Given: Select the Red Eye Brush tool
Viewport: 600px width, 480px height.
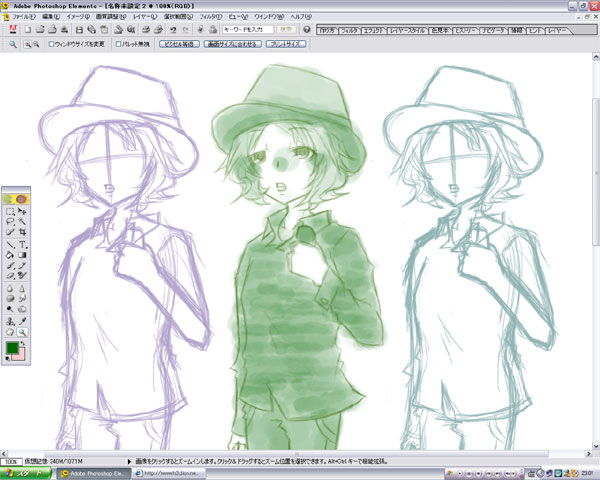Looking at the screenshot, I should point(22,276).
